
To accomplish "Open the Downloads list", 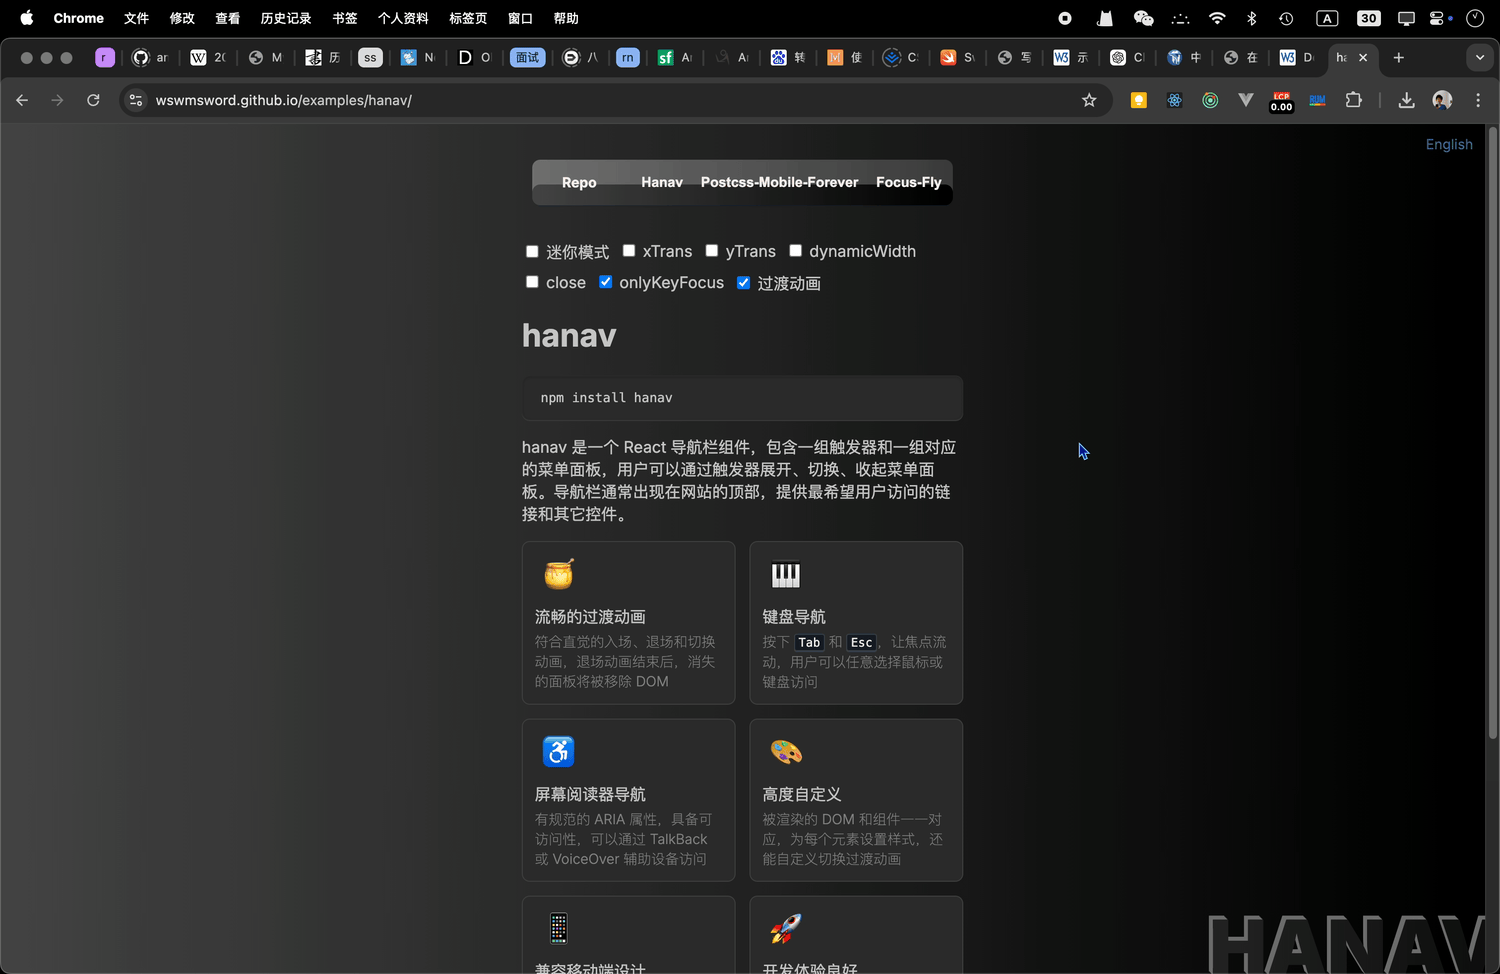I will click(1406, 100).
